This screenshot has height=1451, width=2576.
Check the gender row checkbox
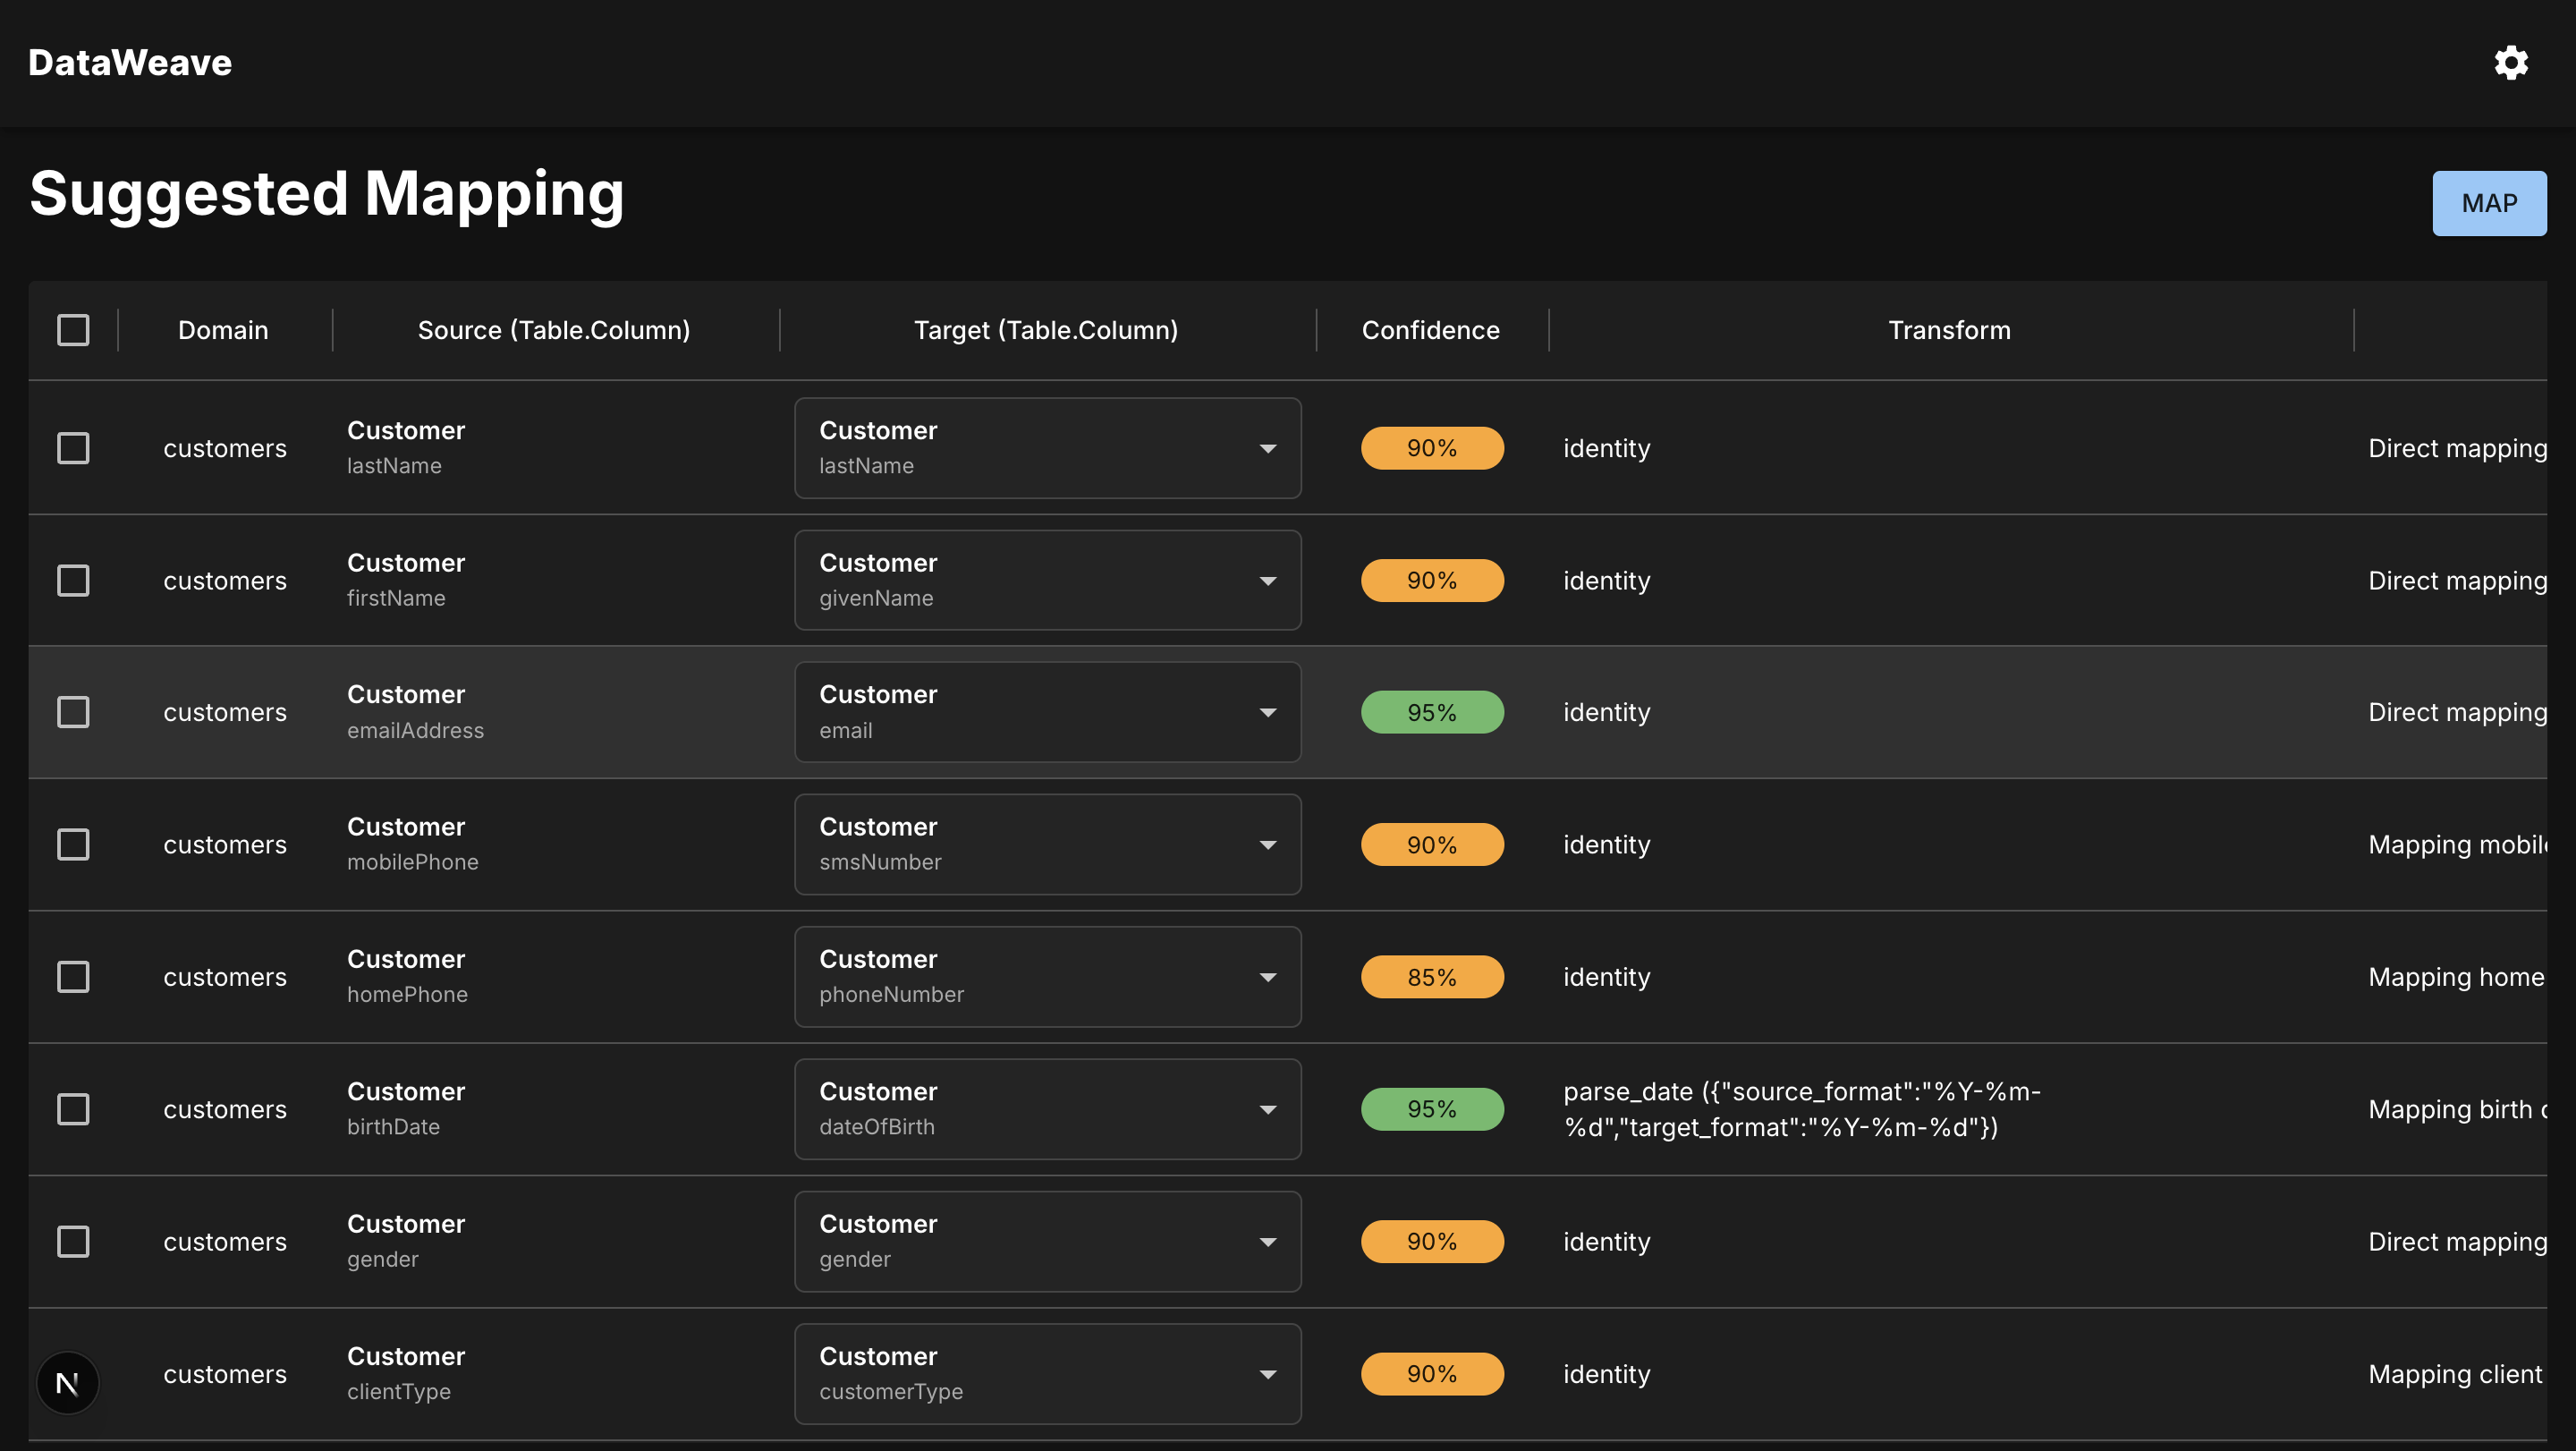(x=73, y=1241)
